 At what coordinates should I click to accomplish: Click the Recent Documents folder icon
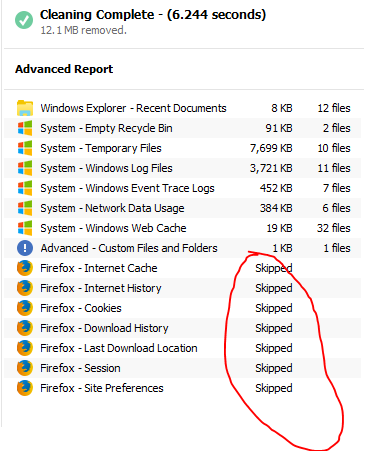[x=25, y=108]
